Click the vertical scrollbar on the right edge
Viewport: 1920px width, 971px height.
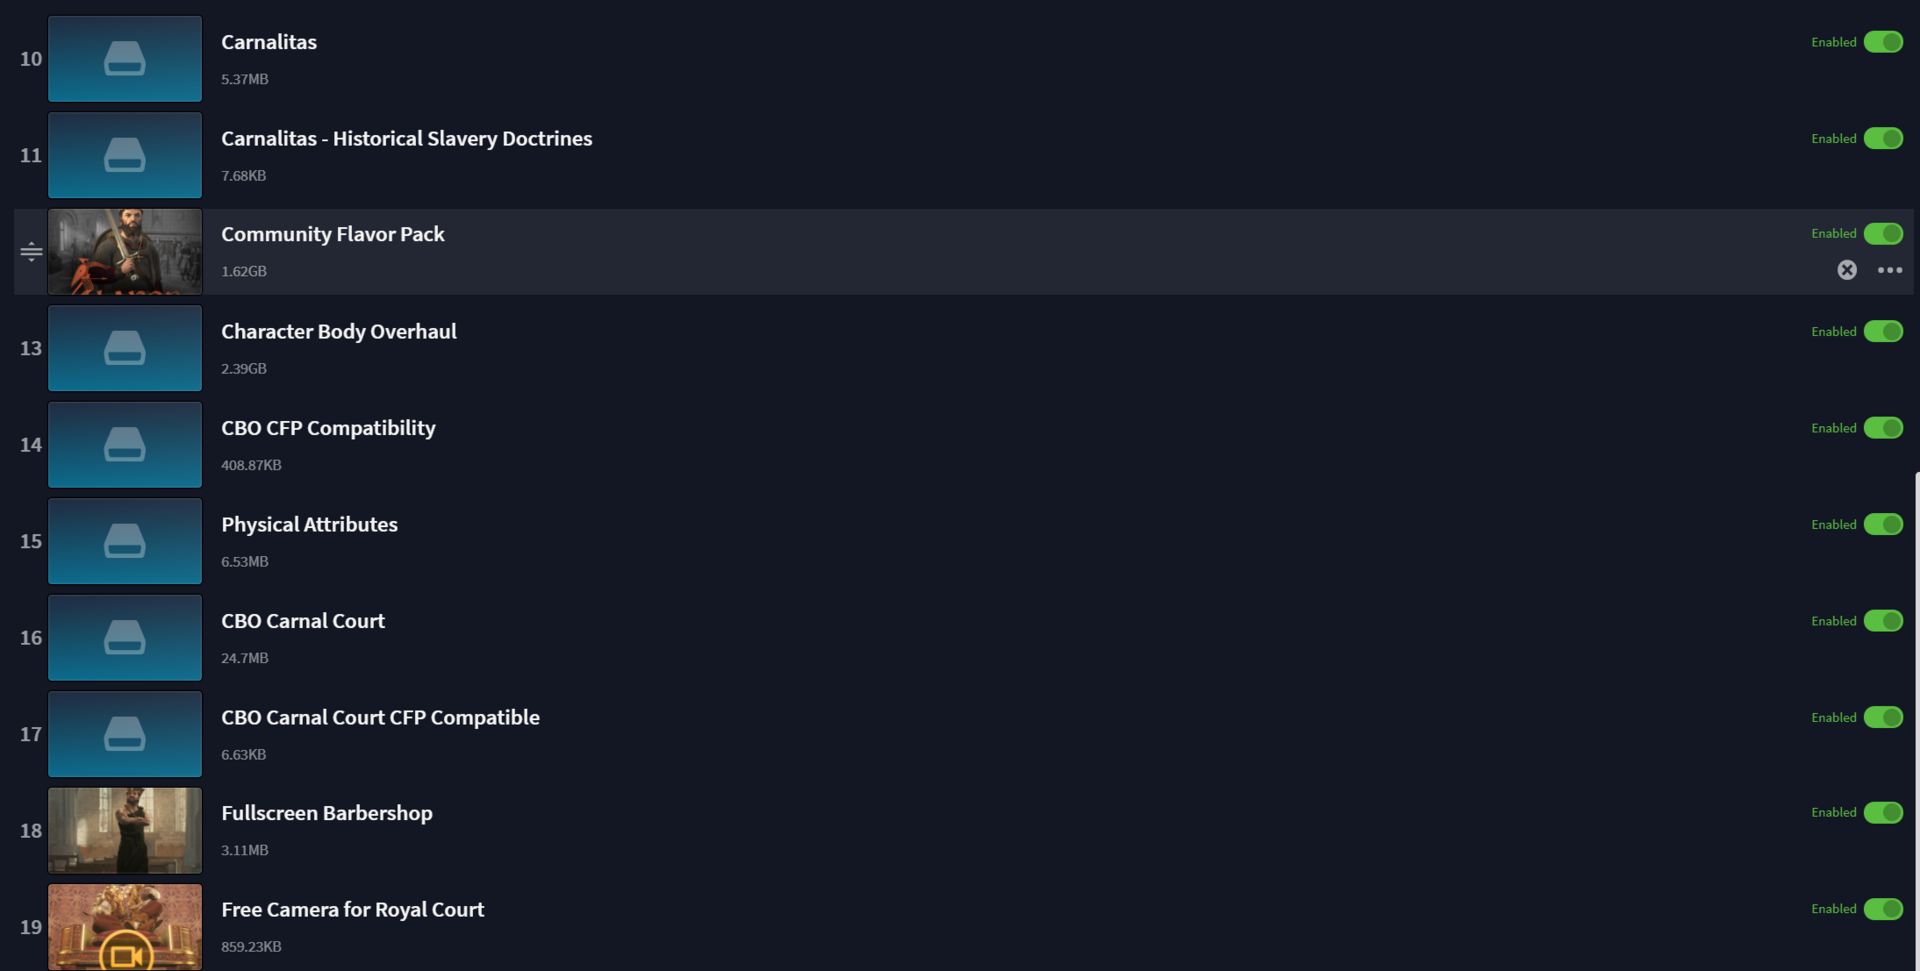(1916, 720)
